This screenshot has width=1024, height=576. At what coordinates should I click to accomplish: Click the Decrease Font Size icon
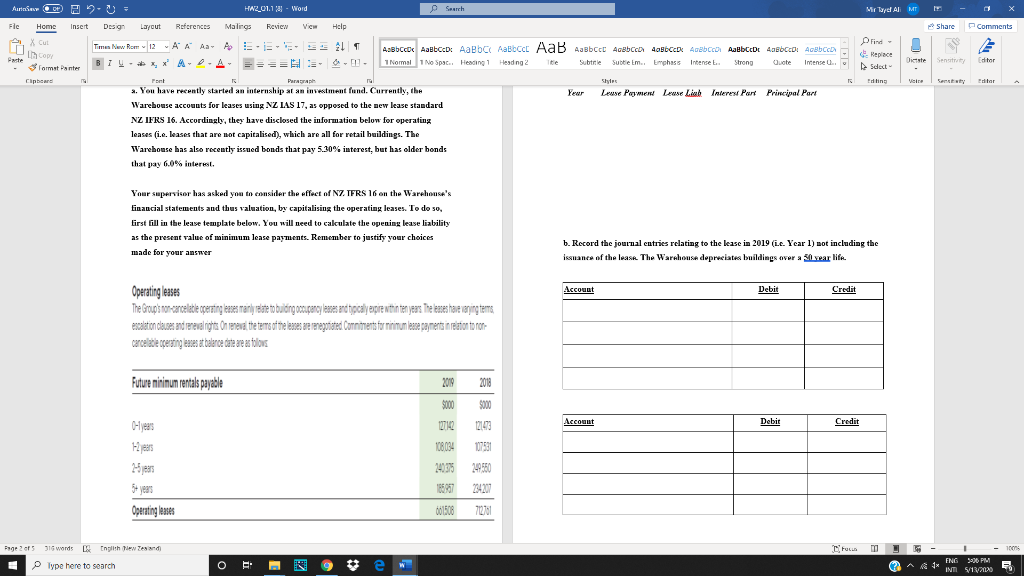tap(188, 46)
